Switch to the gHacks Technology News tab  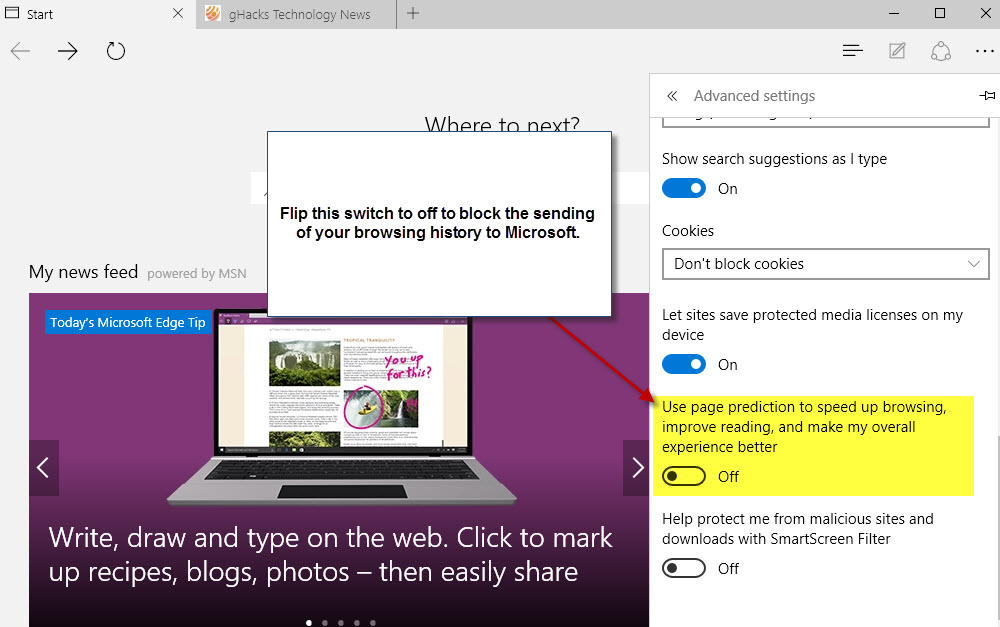pos(296,14)
